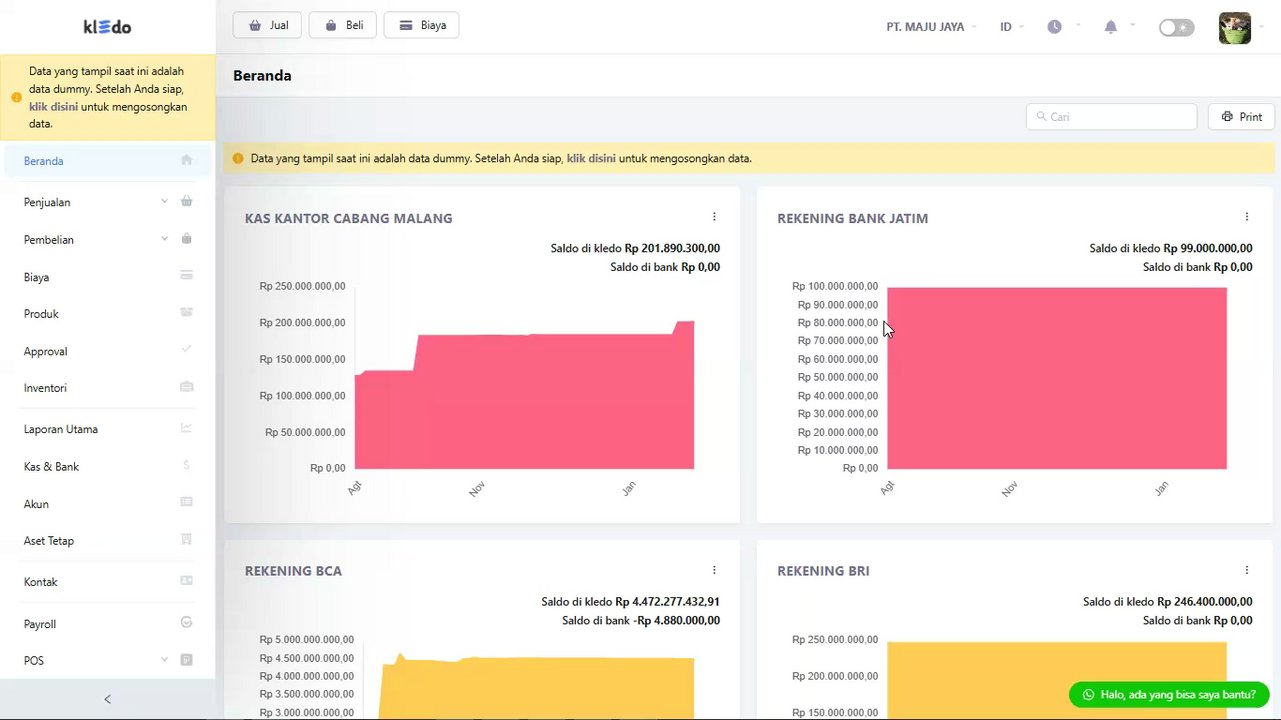This screenshot has width=1281, height=720.
Task: Click the notification bell icon
Action: point(1110,27)
